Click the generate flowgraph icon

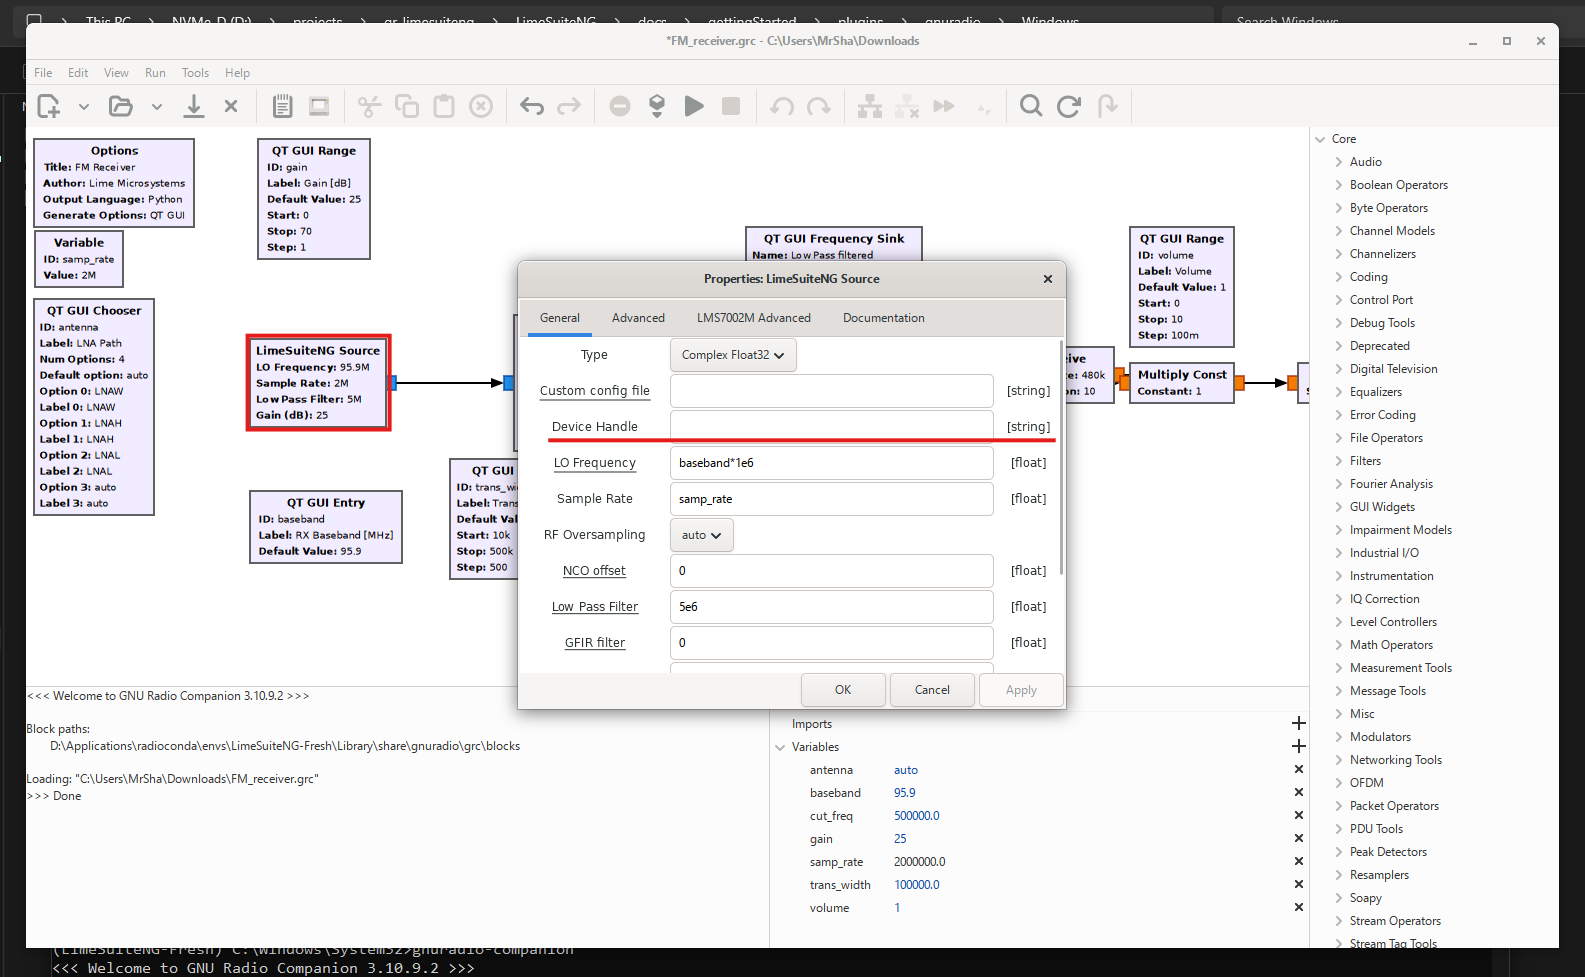coord(657,106)
